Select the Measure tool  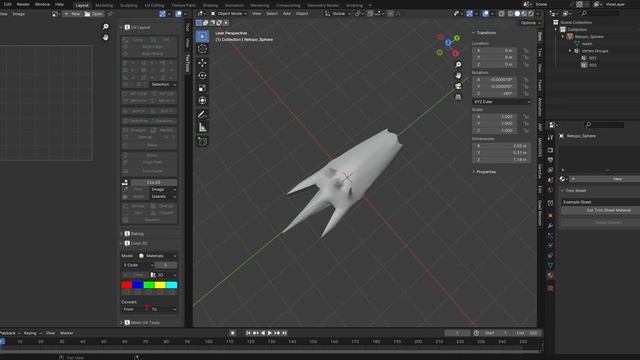[202, 127]
